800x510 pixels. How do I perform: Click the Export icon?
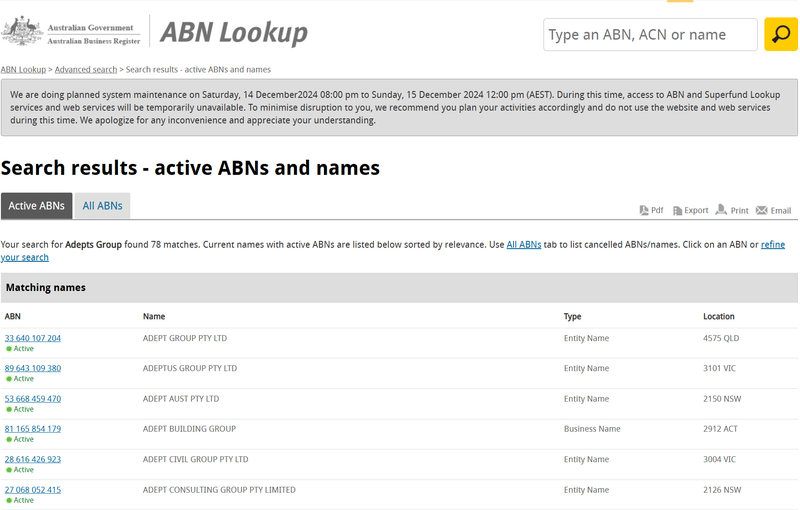(677, 211)
